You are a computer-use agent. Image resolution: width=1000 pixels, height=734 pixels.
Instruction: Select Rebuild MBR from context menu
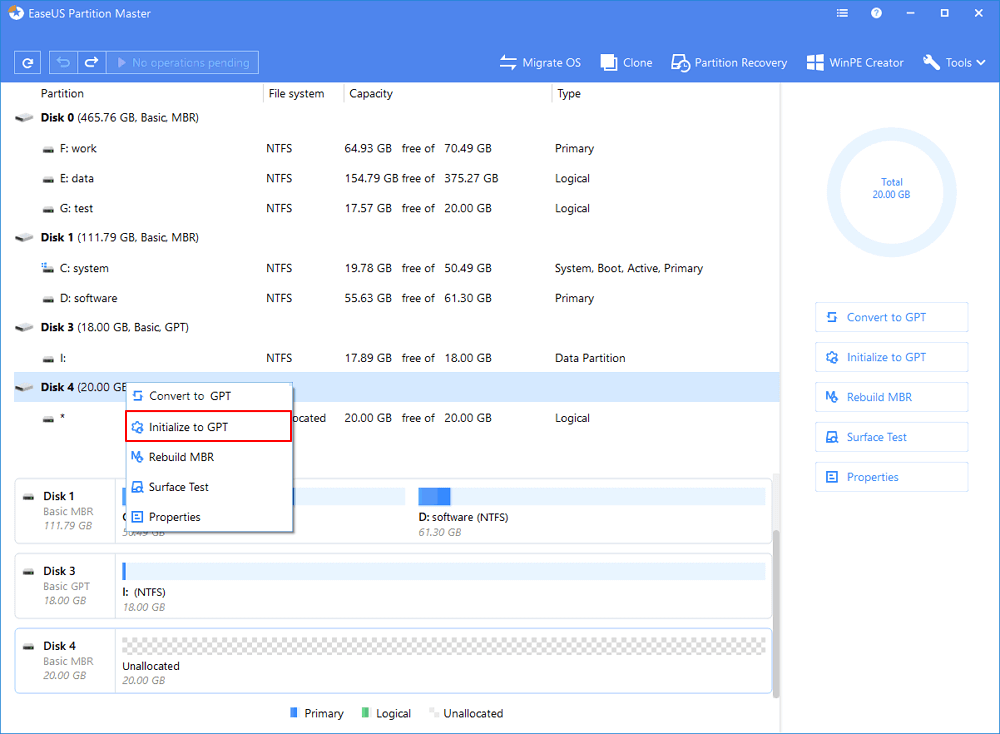coord(181,457)
